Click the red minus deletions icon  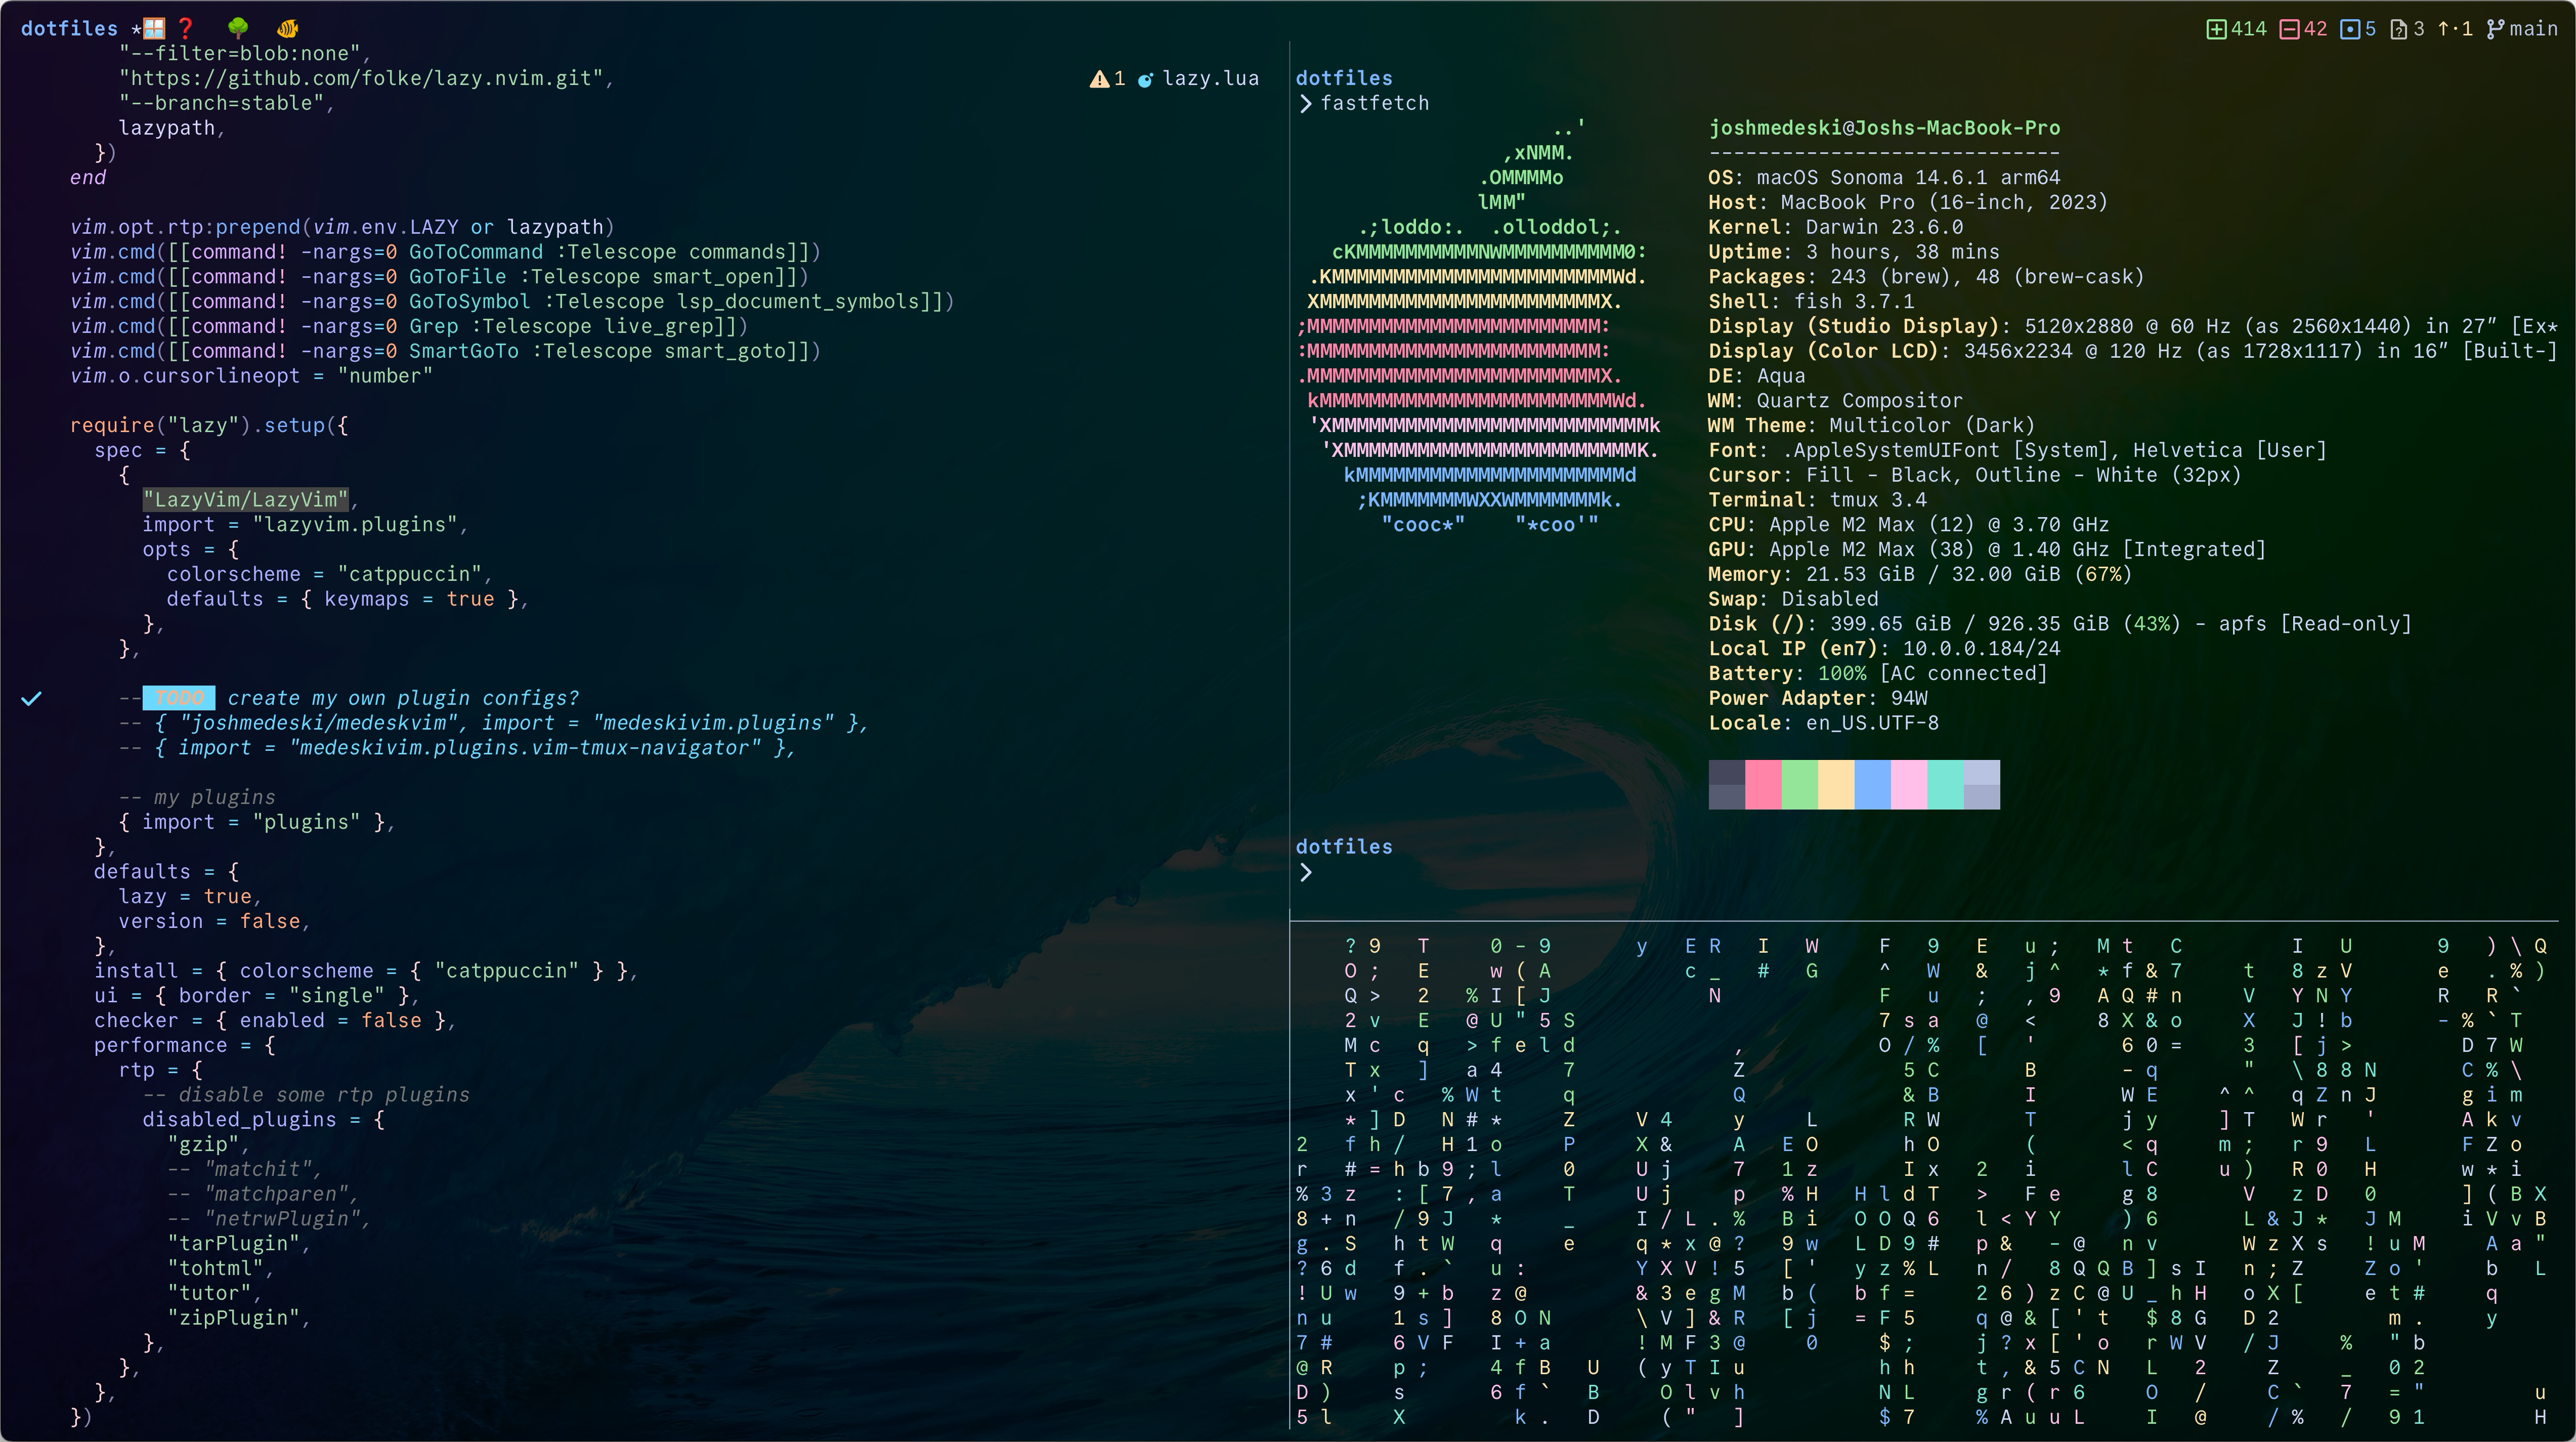tap(2289, 29)
